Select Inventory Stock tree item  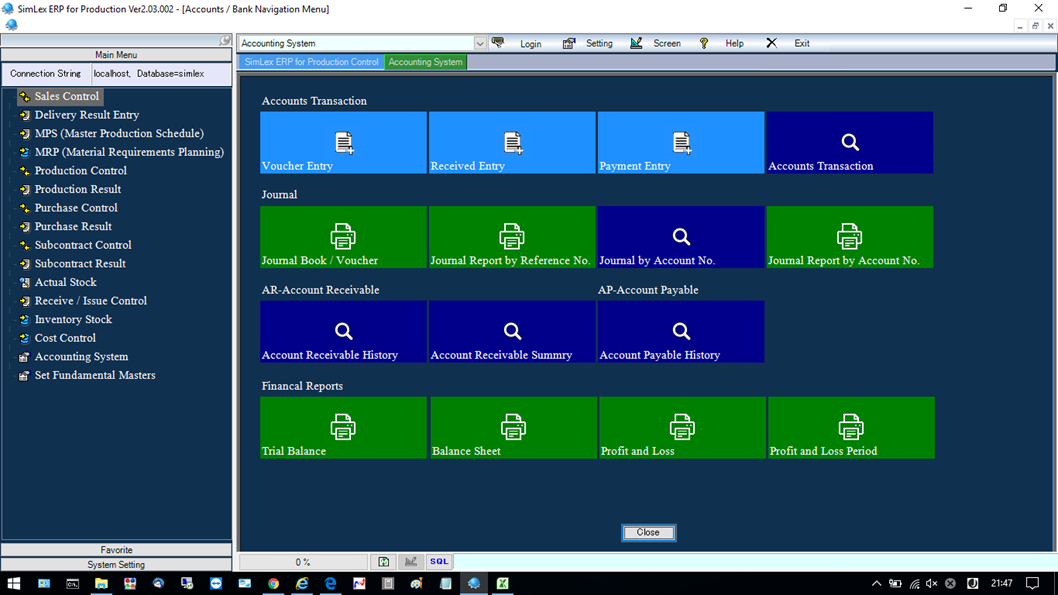pos(73,319)
